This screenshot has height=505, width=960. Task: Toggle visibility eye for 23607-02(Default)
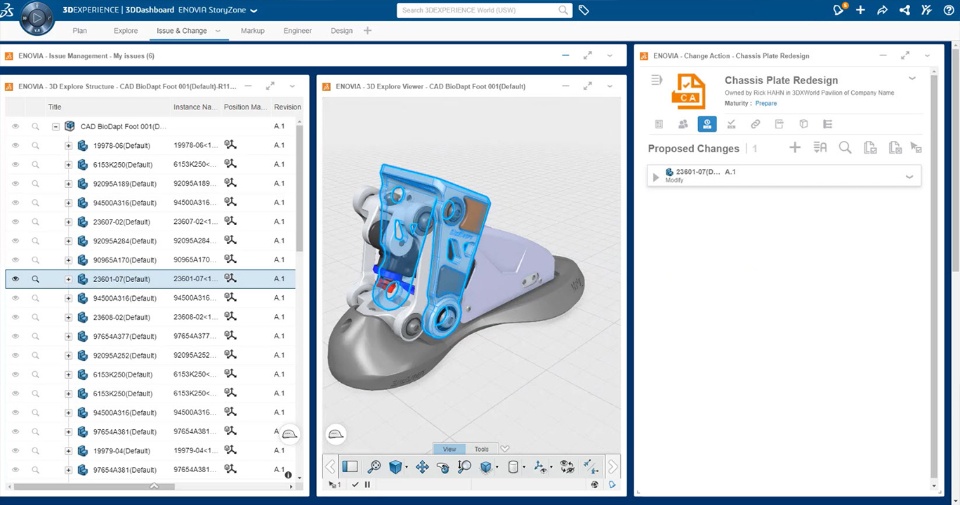tap(15, 222)
